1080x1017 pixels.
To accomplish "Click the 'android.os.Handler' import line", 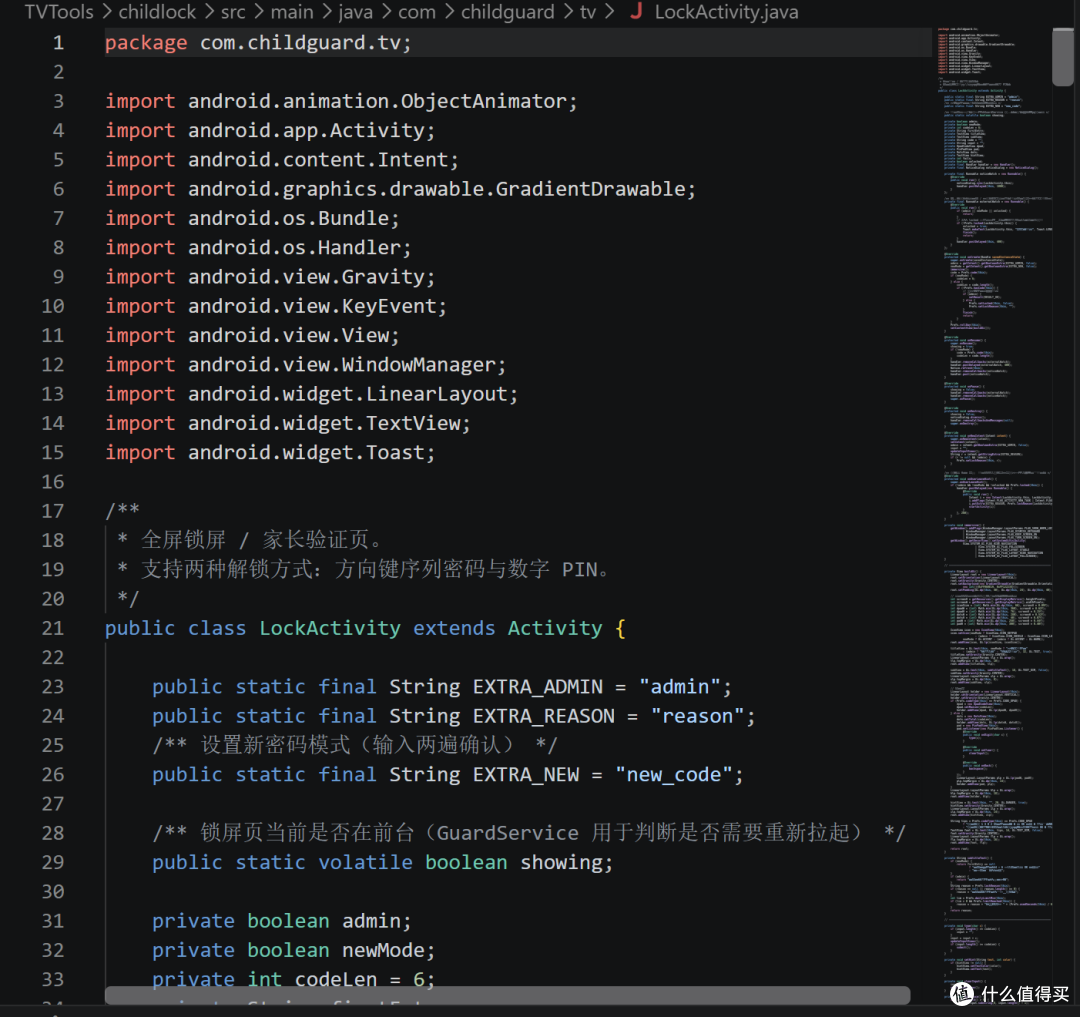I will pyautogui.click(x=258, y=247).
